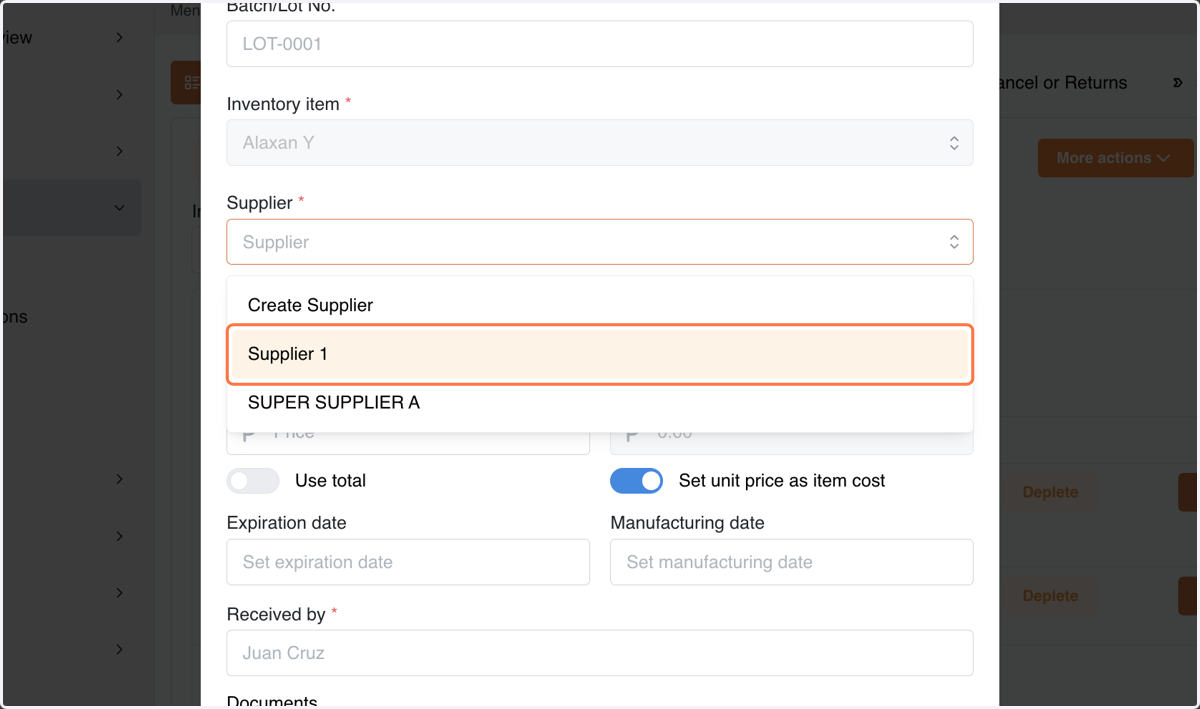Open the 'More actions' dropdown button
The image size is (1200, 709).
pyautogui.click(x=1115, y=158)
